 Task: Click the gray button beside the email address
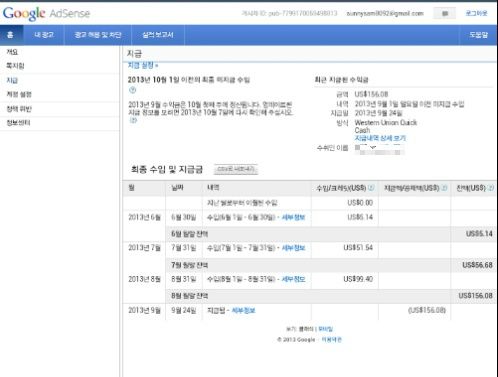pyautogui.click(x=444, y=14)
